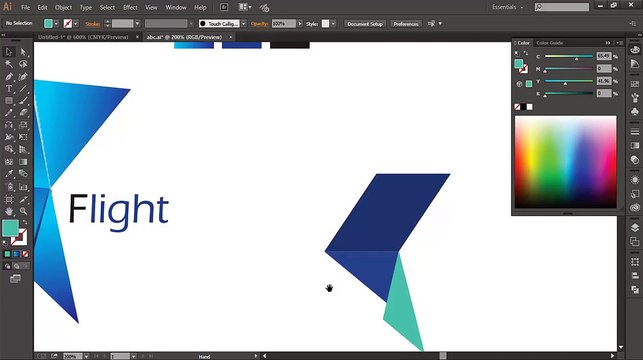The image size is (643, 360).
Task: Collapse the Color panel with double arrows
Action: point(608,43)
